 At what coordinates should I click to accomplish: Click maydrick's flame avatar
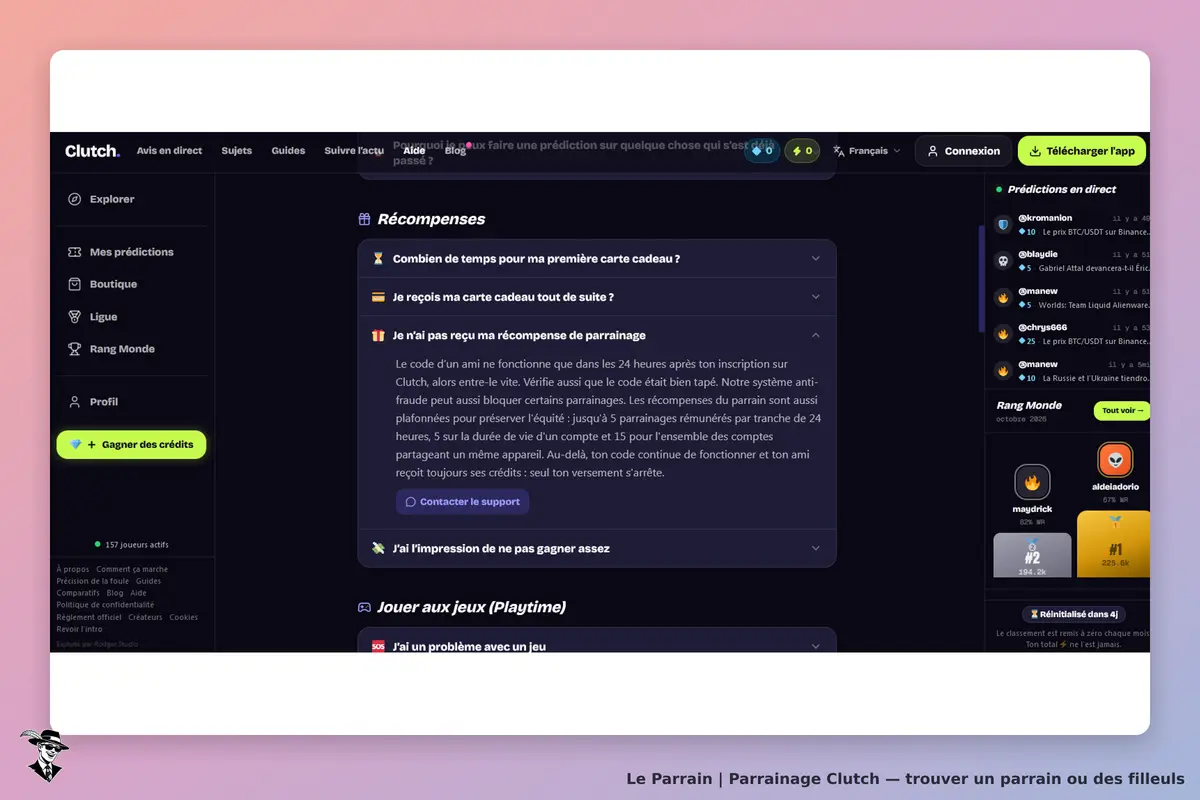[1032, 482]
